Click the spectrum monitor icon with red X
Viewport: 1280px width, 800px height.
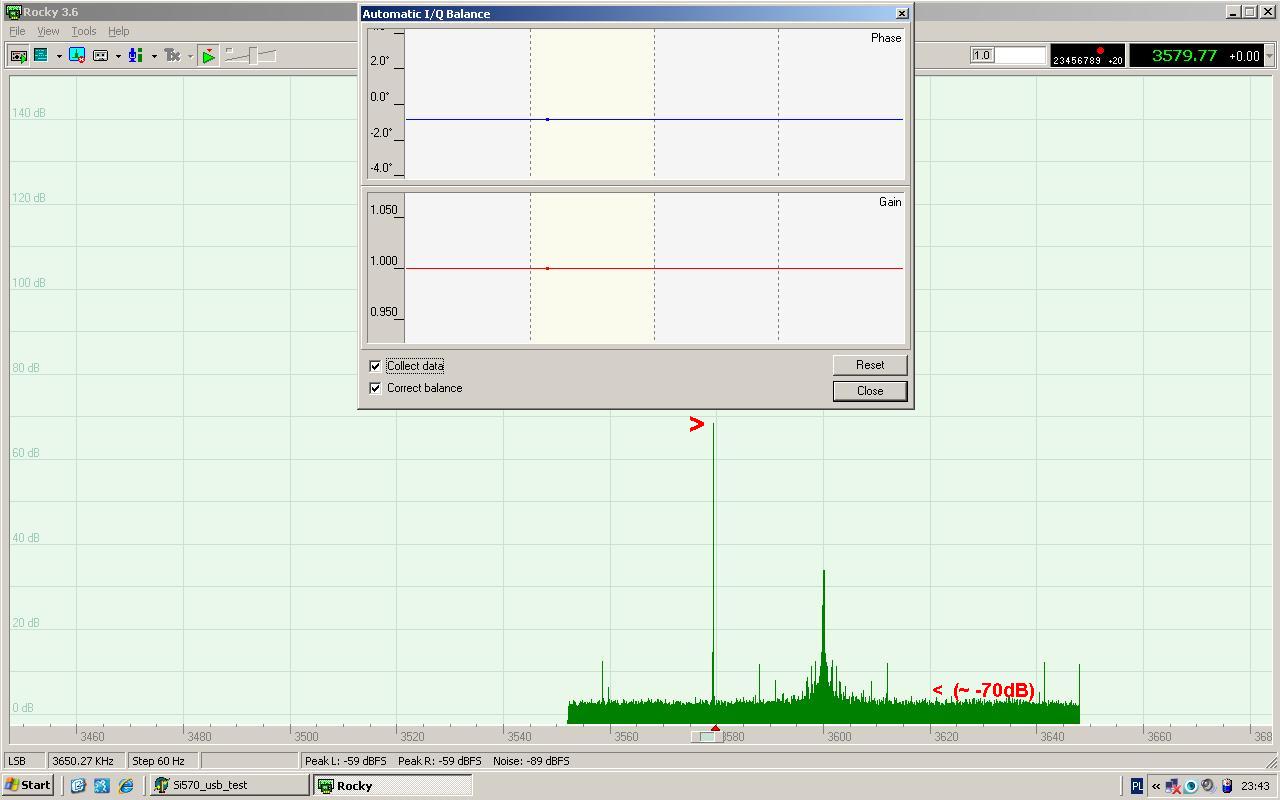pos(77,56)
